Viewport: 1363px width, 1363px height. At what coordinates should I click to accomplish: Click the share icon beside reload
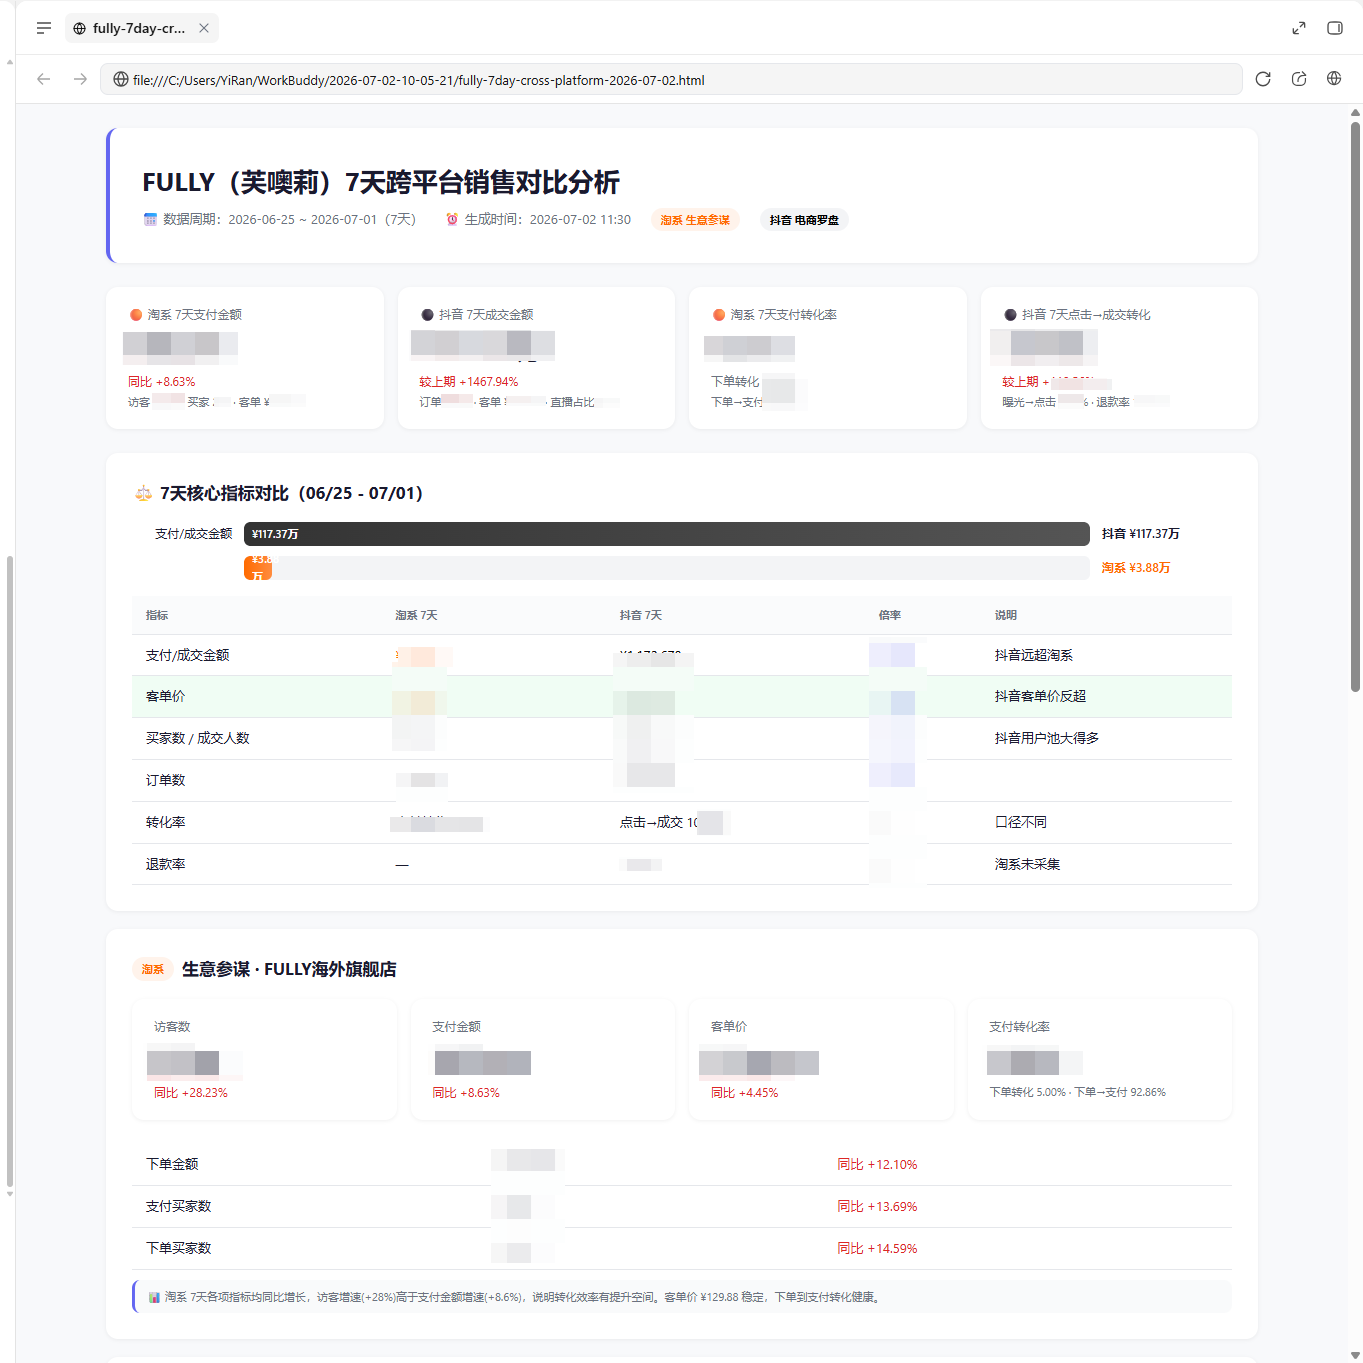(1299, 79)
